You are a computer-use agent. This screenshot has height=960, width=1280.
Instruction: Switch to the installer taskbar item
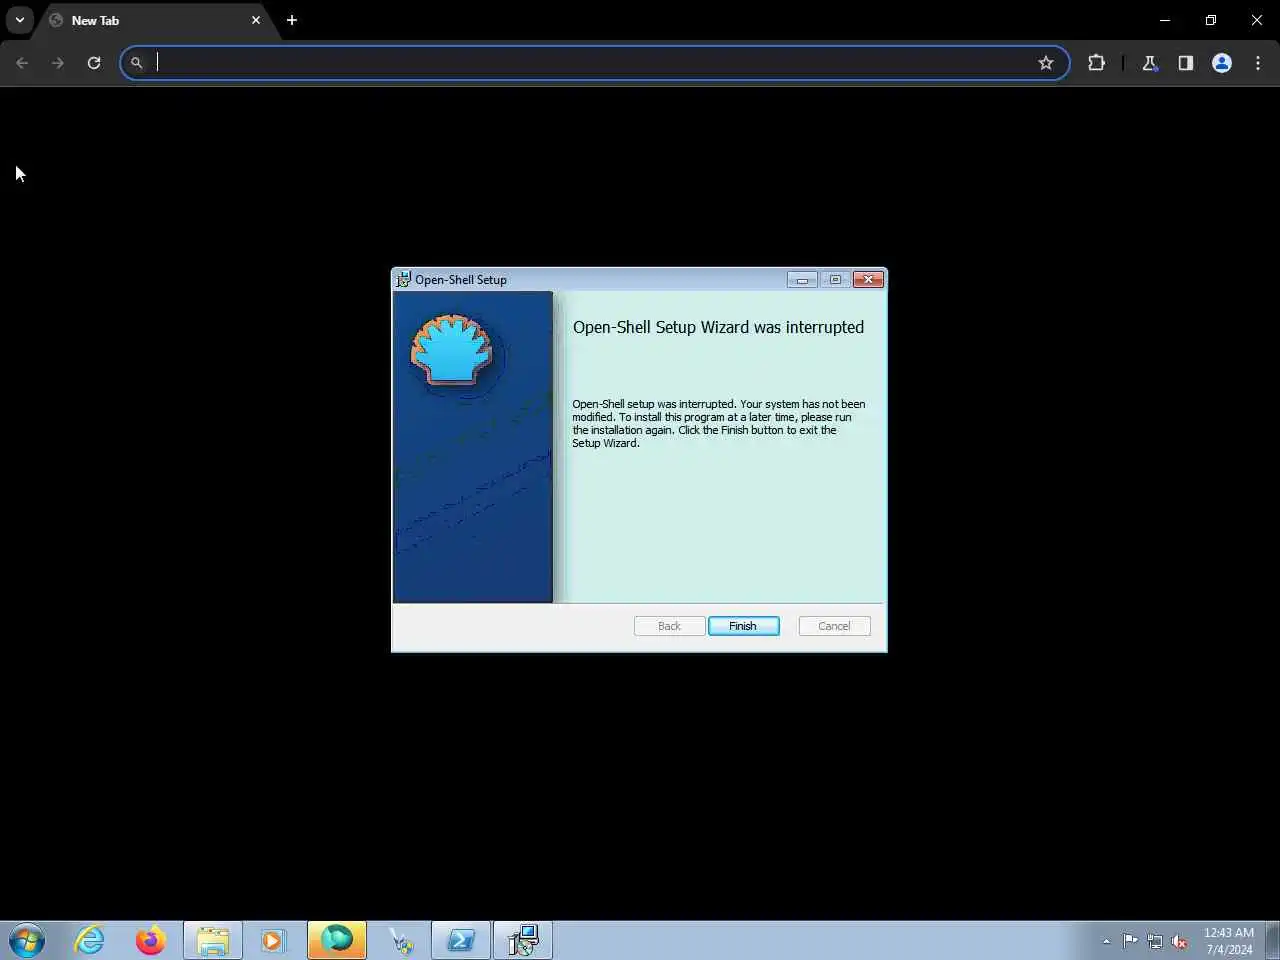(x=523, y=941)
